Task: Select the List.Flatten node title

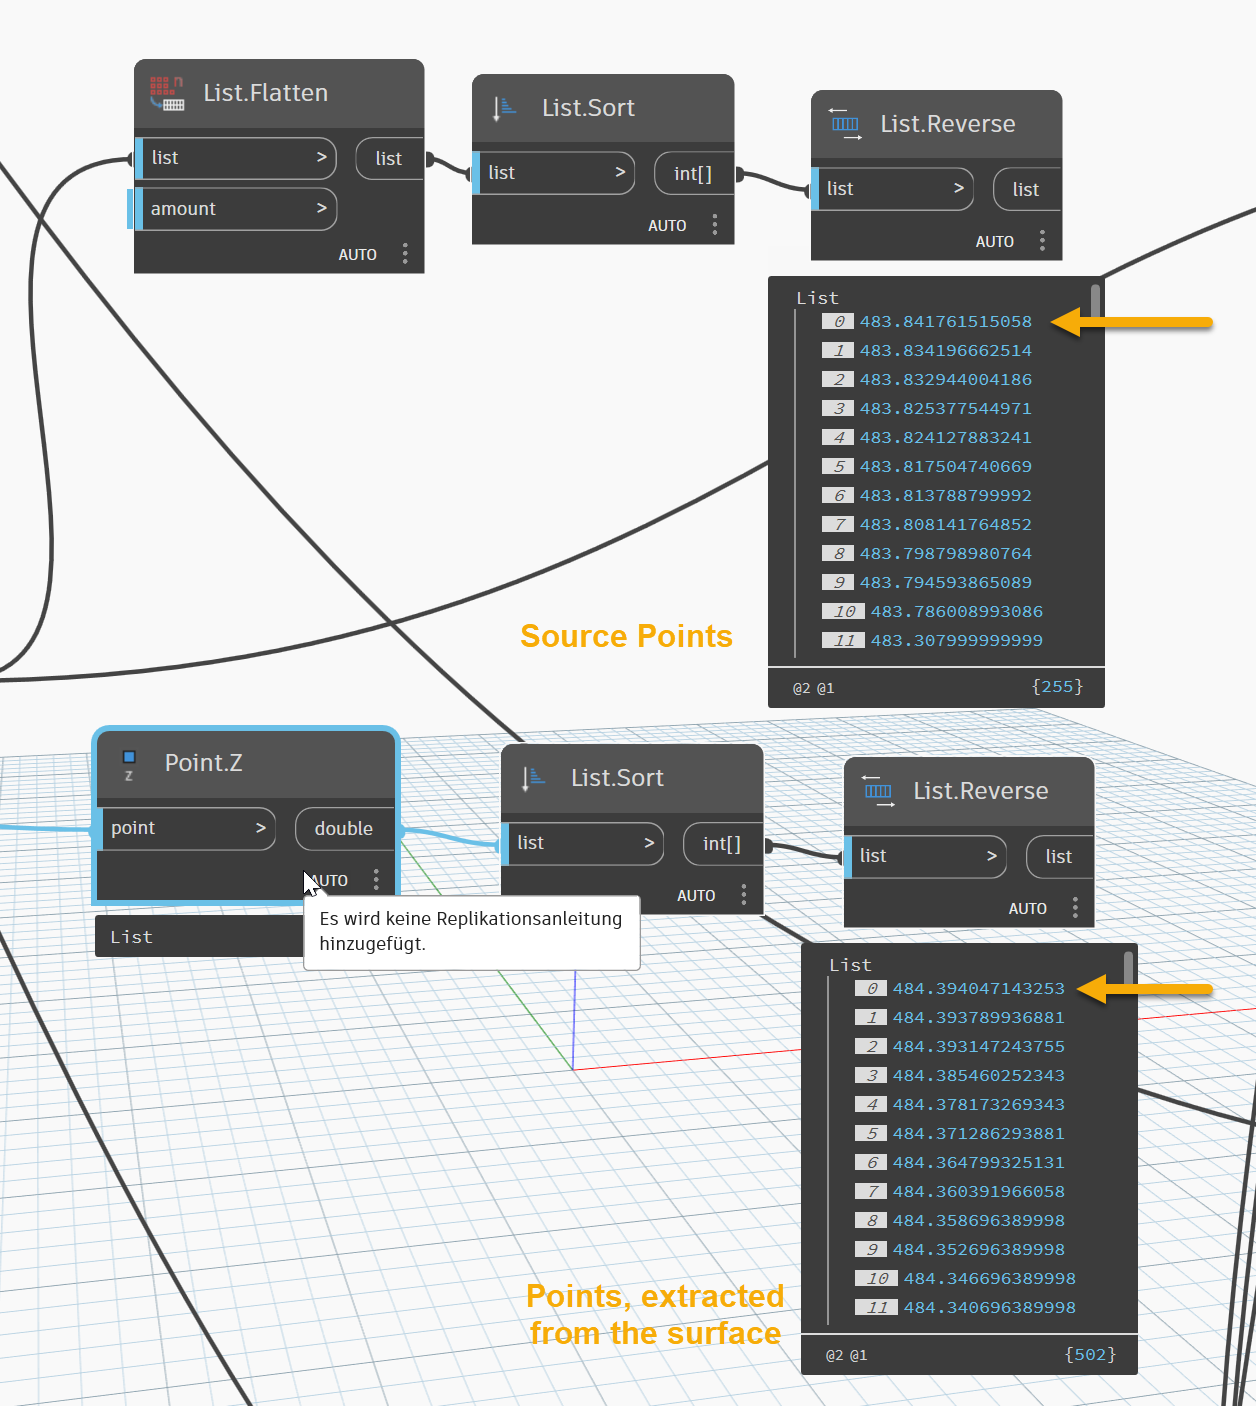Action: pyautogui.click(x=266, y=93)
